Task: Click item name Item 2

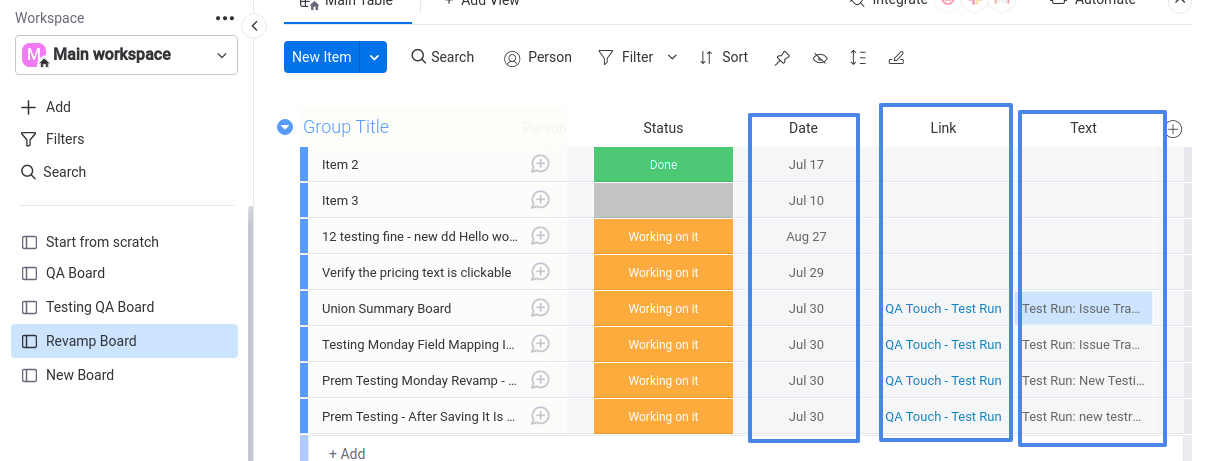Action: coord(340,165)
